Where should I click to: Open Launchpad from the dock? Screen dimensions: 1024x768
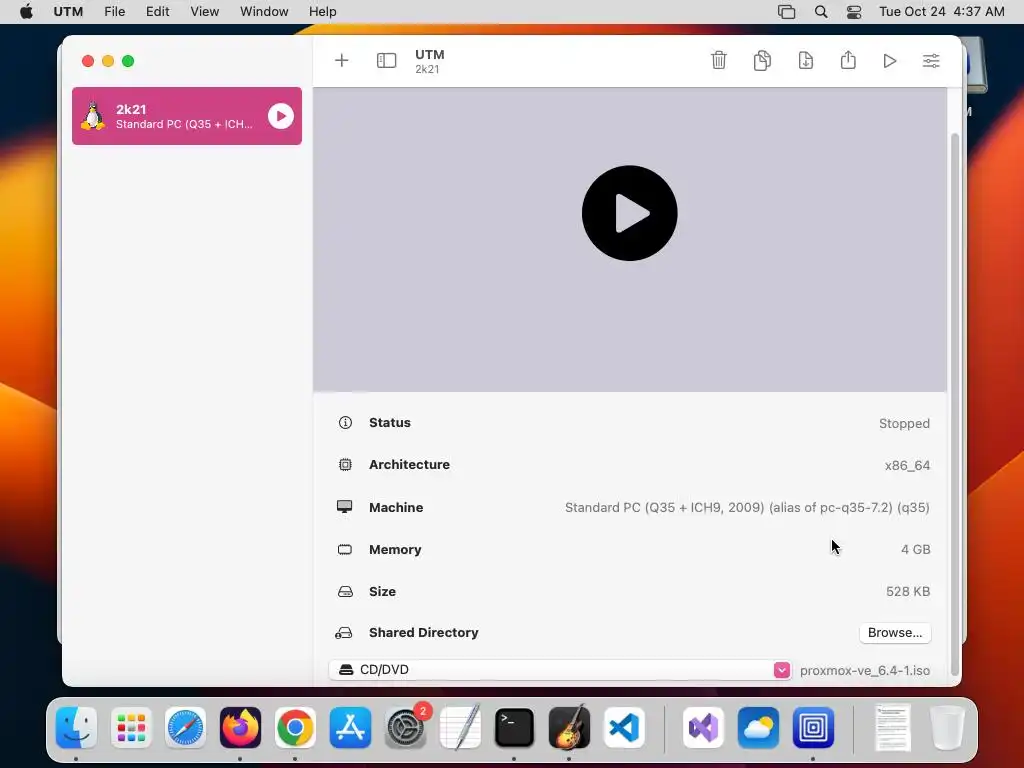coord(131,728)
